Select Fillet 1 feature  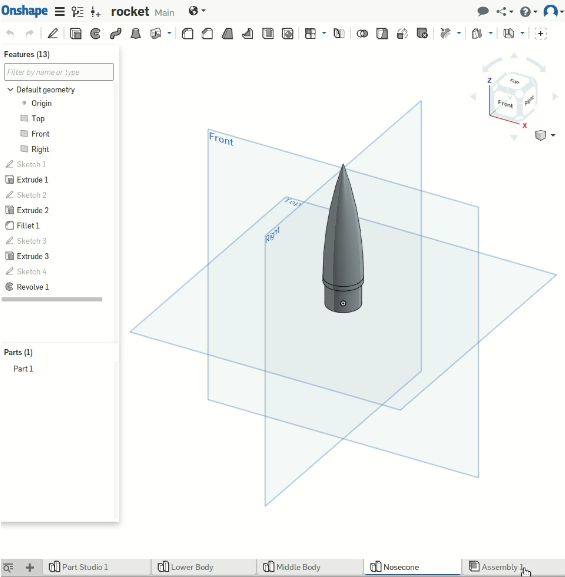tap(28, 226)
